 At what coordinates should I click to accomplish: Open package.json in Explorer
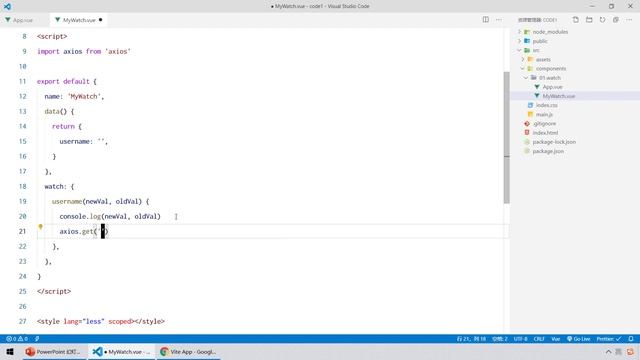(548, 151)
